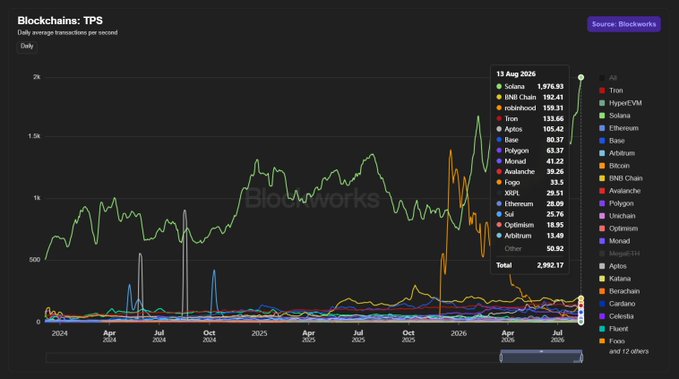679x379 pixels.
Task: Click the Fogo tooltip row 33.5
Action: (530, 182)
